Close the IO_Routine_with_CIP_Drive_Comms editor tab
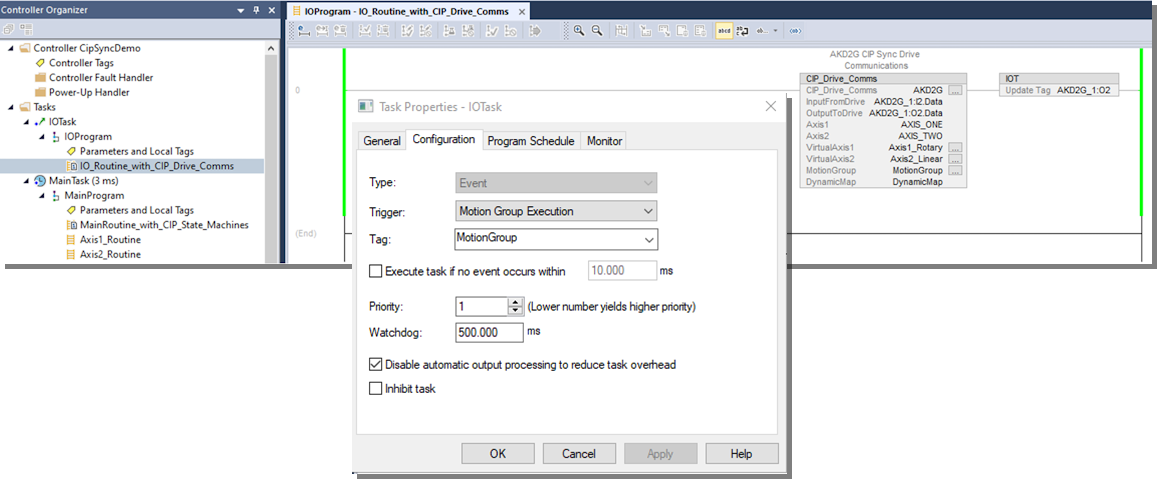 (x=520, y=12)
